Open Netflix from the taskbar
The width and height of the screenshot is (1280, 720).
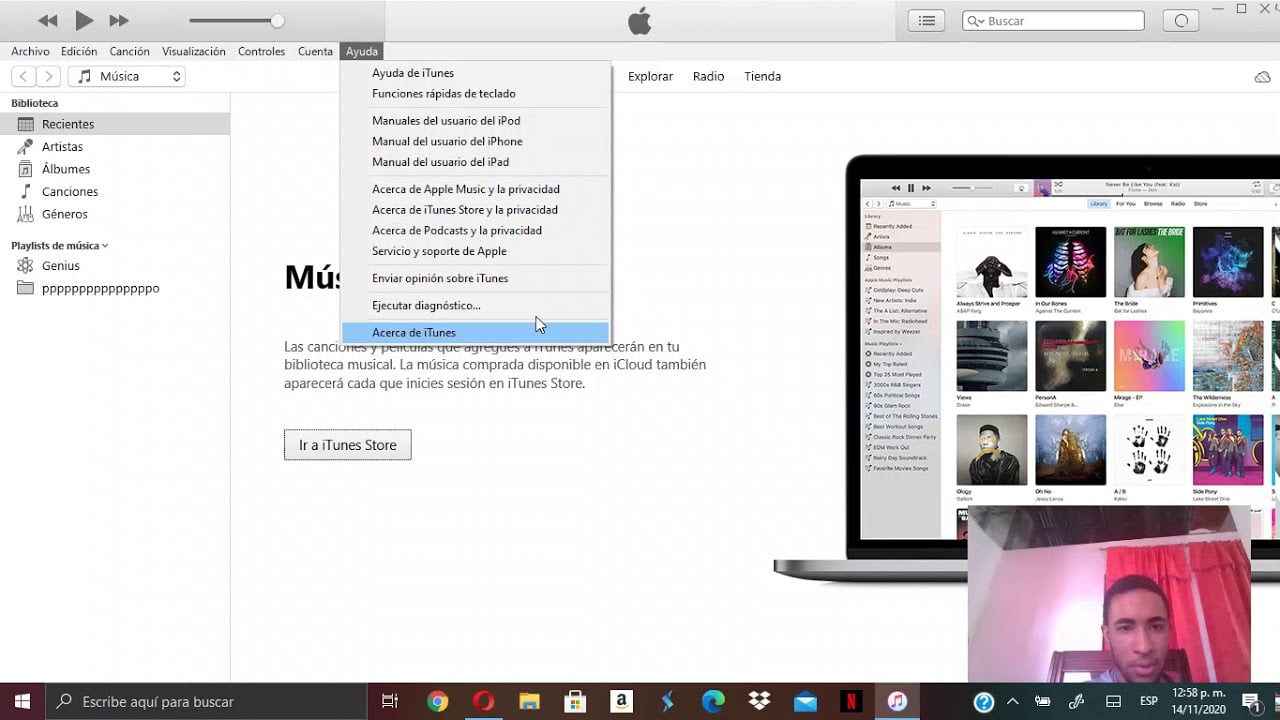(x=851, y=701)
